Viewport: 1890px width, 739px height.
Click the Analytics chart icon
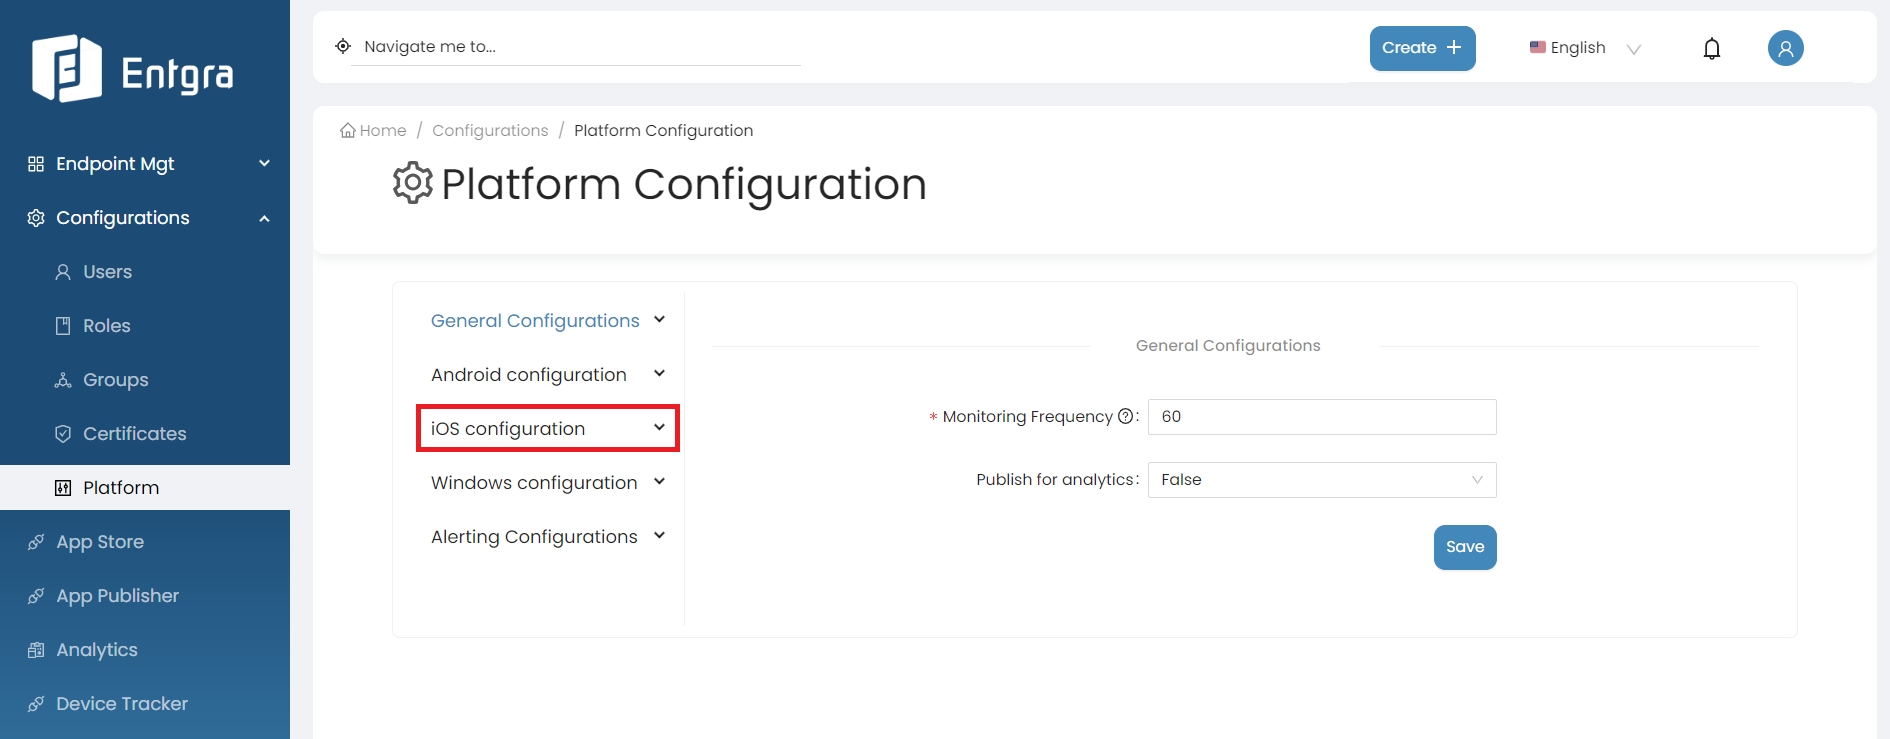(x=36, y=650)
